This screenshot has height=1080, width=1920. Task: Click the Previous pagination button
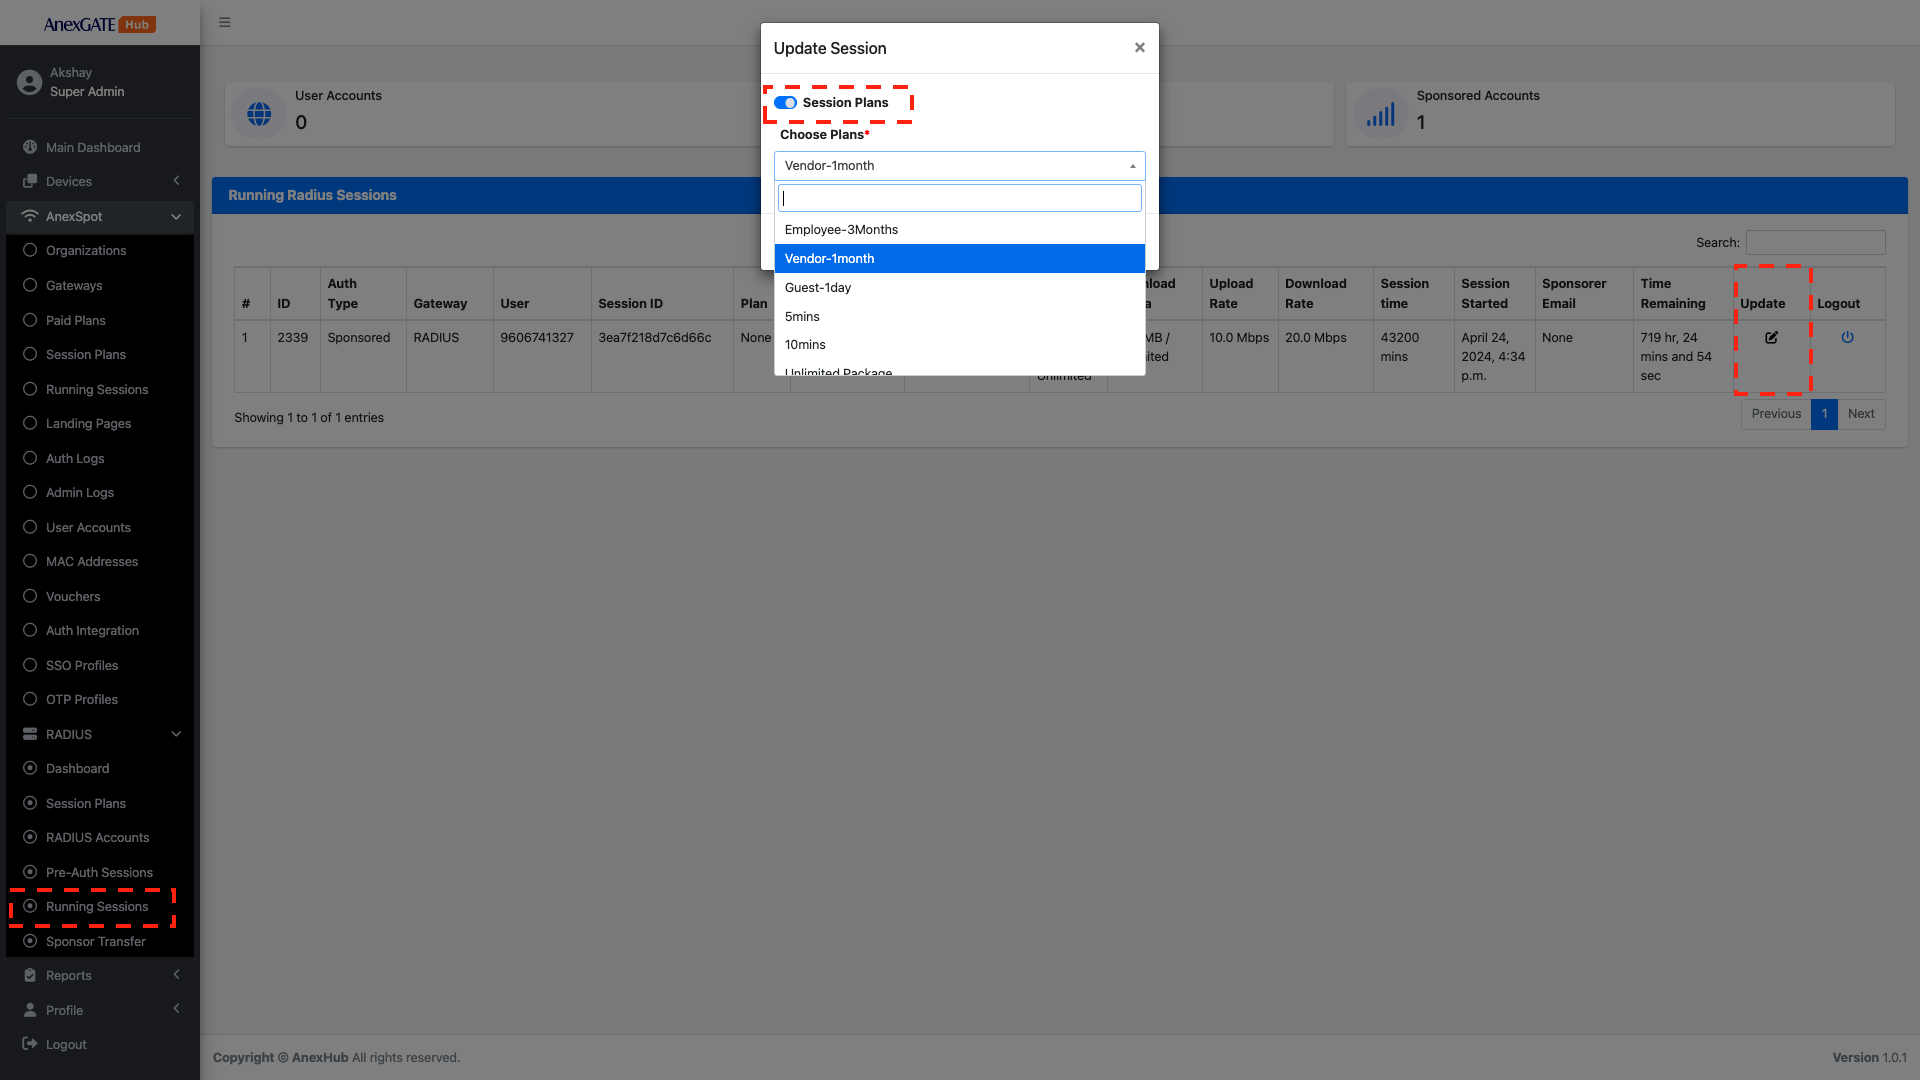(x=1775, y=414)
